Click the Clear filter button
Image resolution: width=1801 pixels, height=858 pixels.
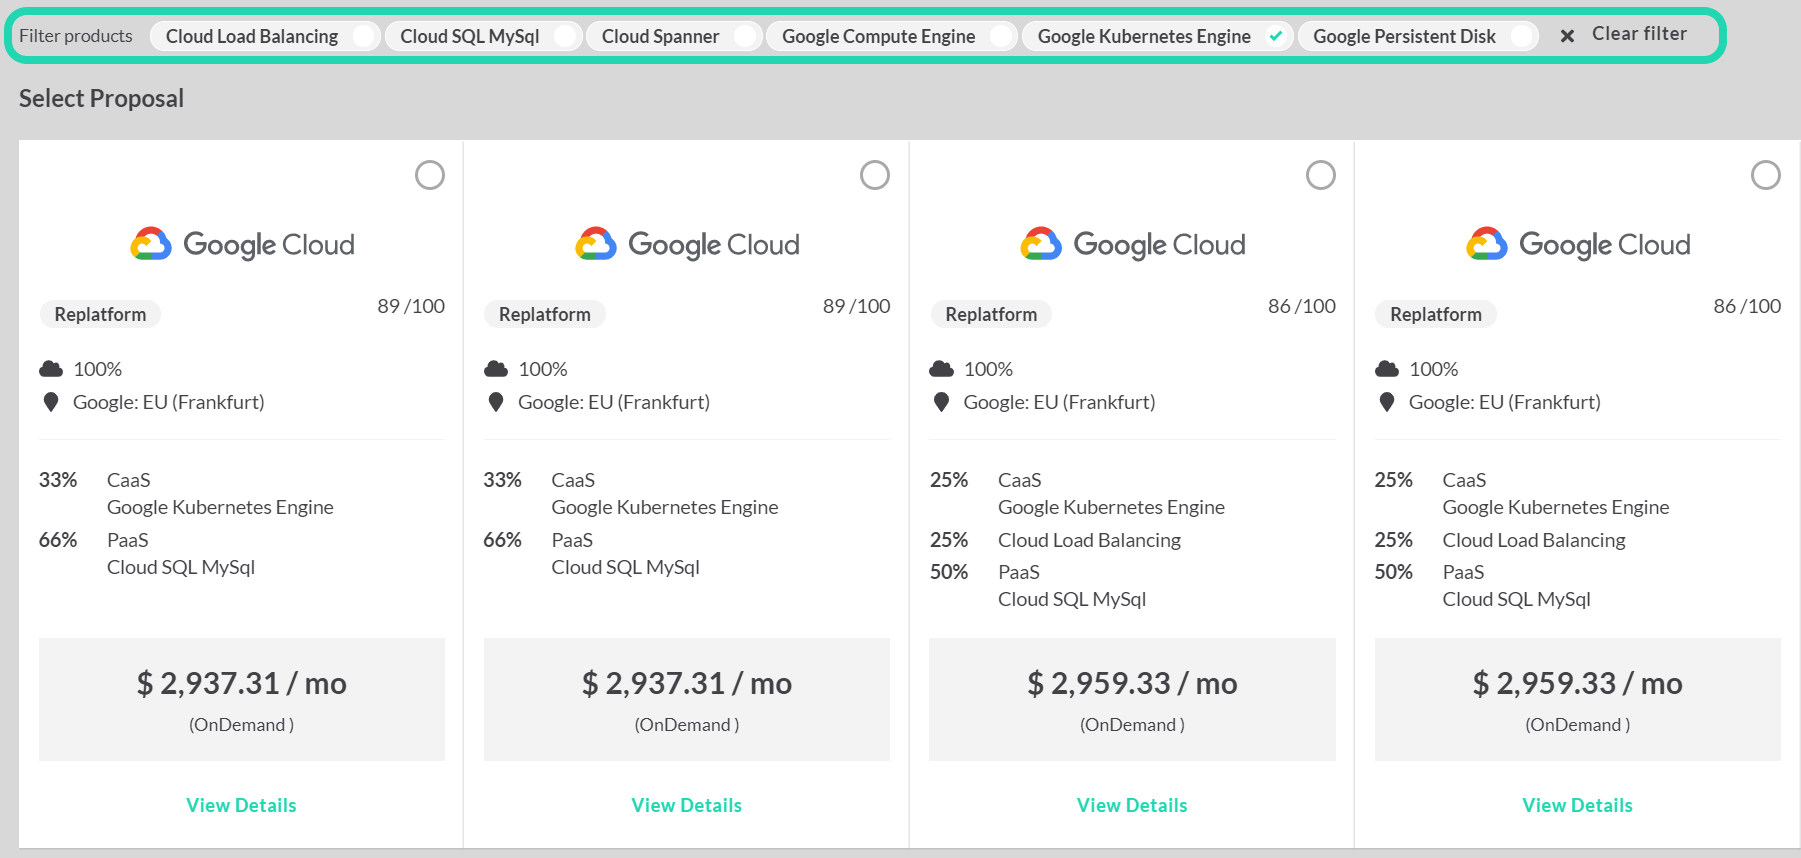click(x=1639, y=34)
